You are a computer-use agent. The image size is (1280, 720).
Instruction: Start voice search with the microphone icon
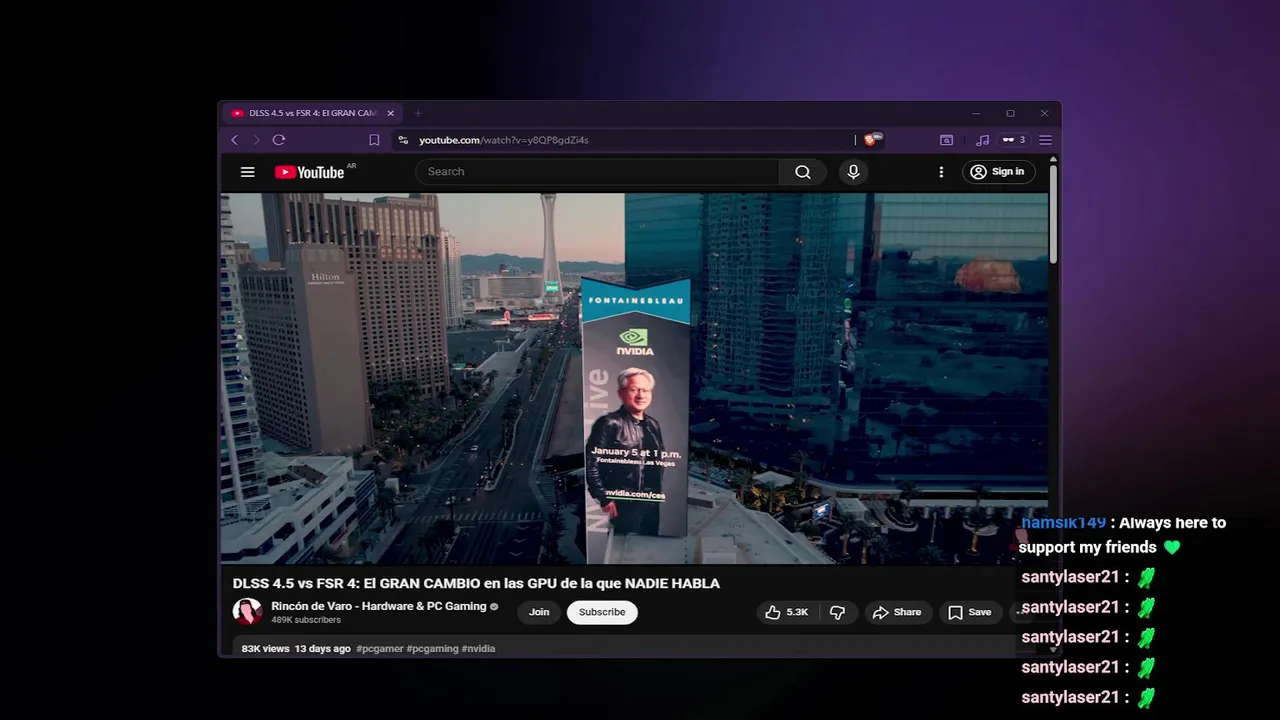[853, 172]
